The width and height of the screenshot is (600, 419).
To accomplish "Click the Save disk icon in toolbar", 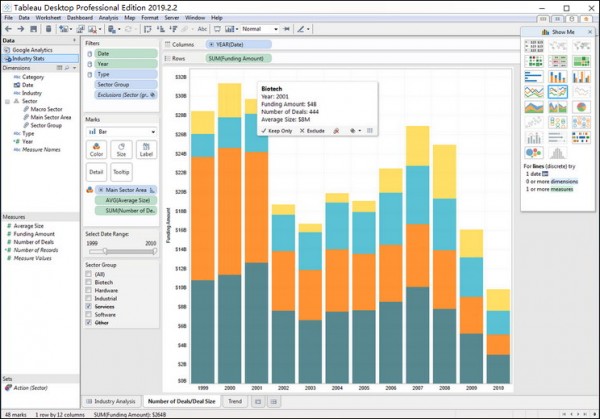I will click(x=34, y=29).
